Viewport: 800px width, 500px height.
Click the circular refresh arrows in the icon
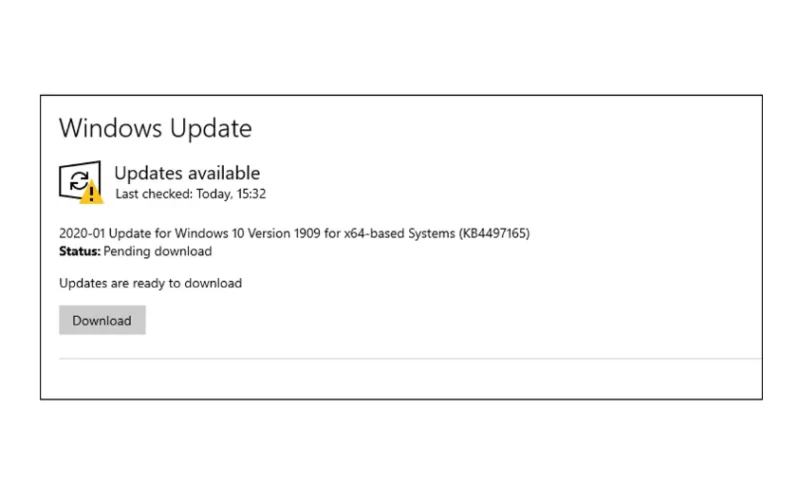79,180
